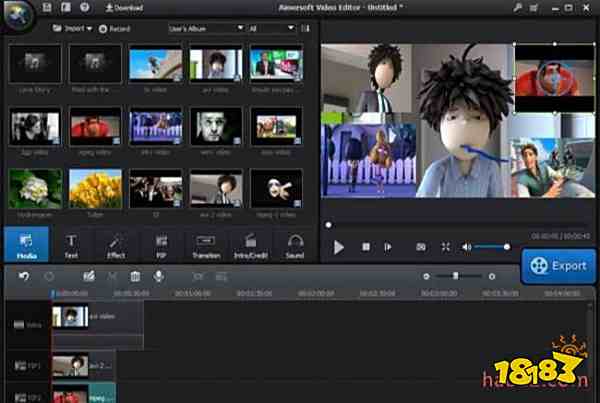Toggle full screen preview

pyautogui.click(x=445, y=246)
